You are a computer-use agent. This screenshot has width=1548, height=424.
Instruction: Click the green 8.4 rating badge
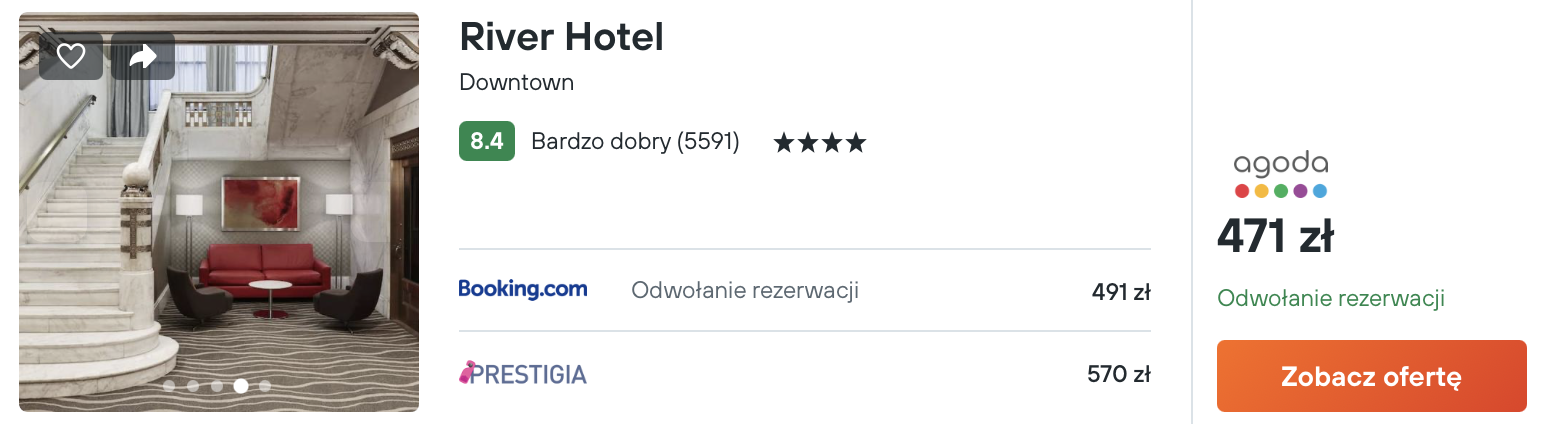[486, 142]
